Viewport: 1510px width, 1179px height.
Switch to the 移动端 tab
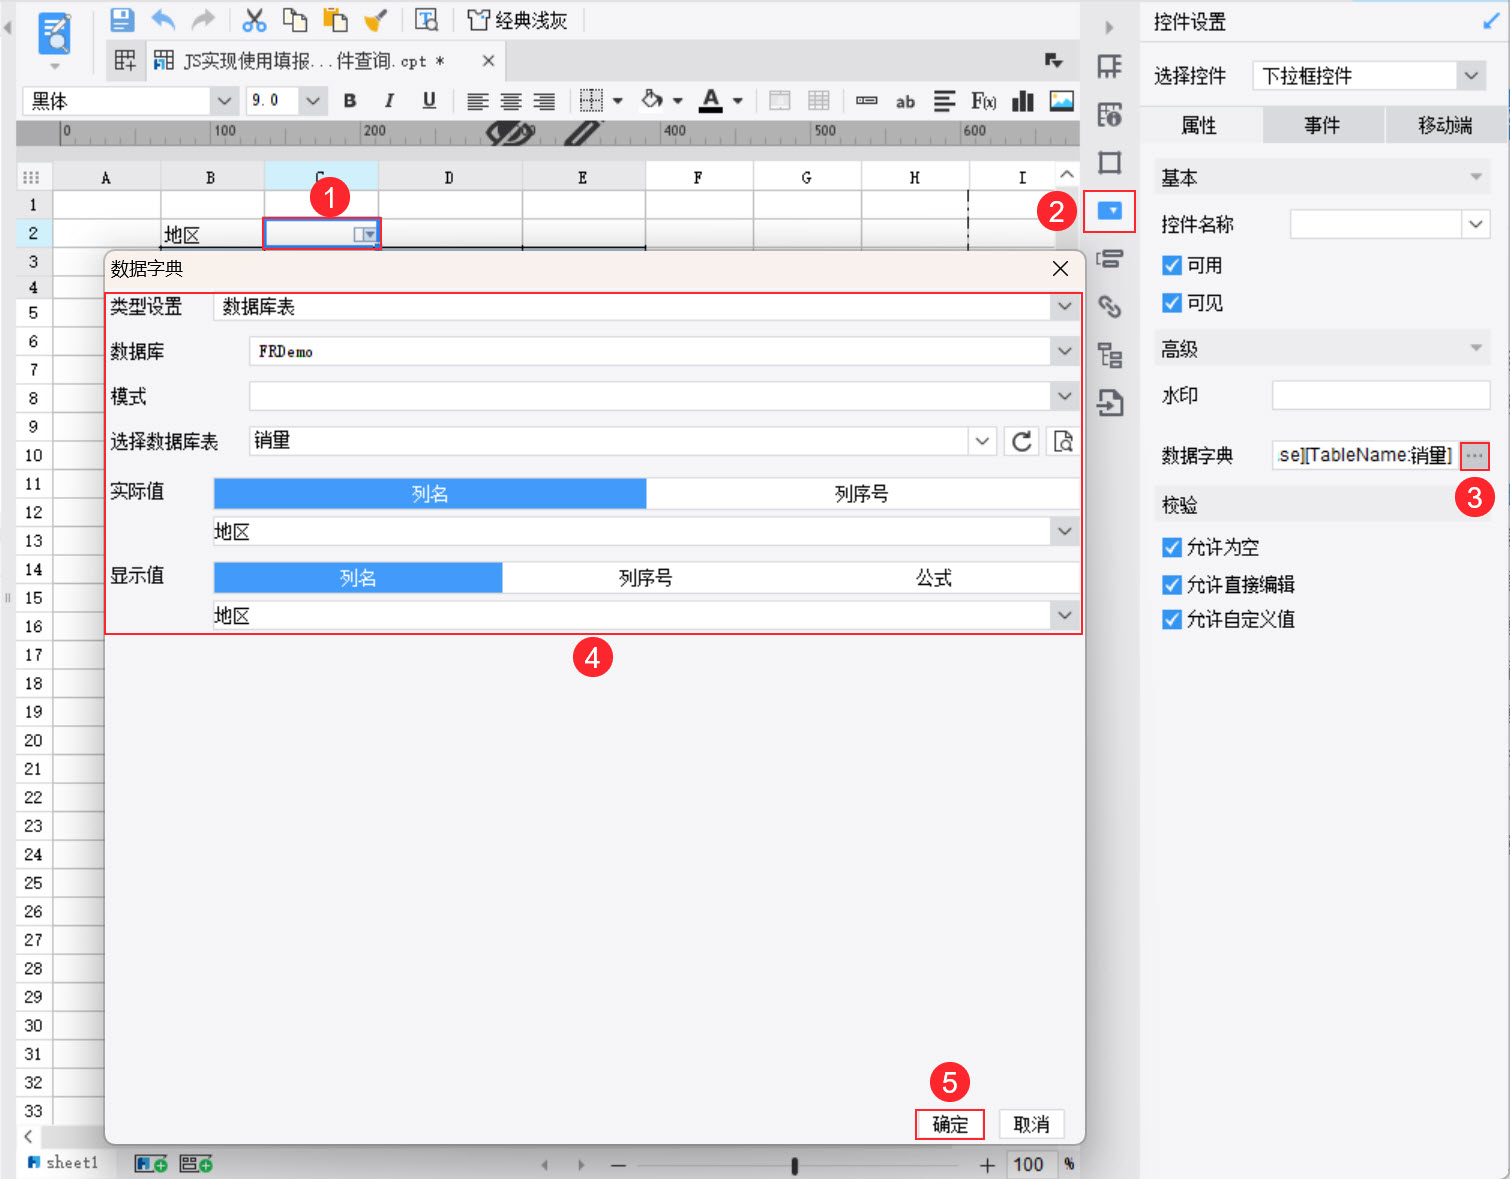(x=1445, y=125)
